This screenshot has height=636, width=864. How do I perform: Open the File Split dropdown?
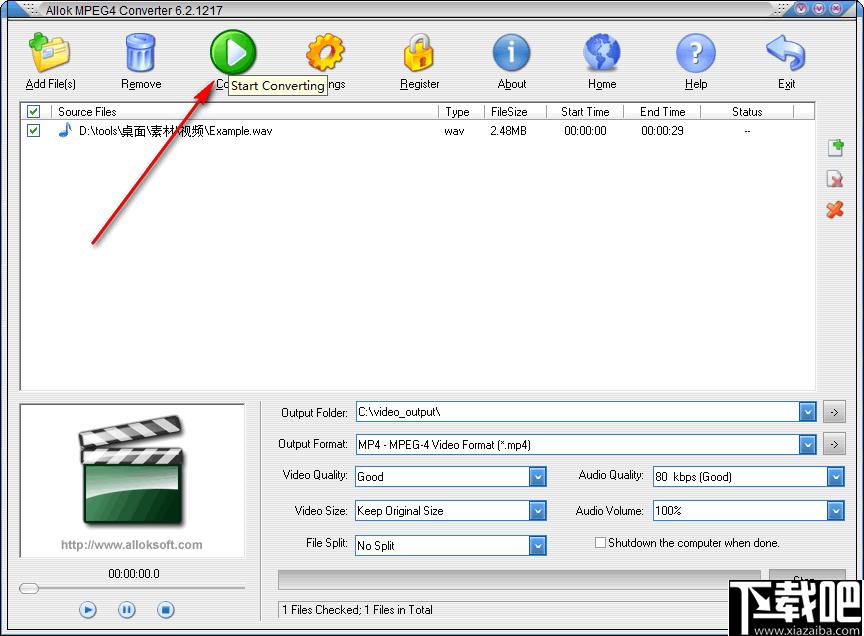537,546
